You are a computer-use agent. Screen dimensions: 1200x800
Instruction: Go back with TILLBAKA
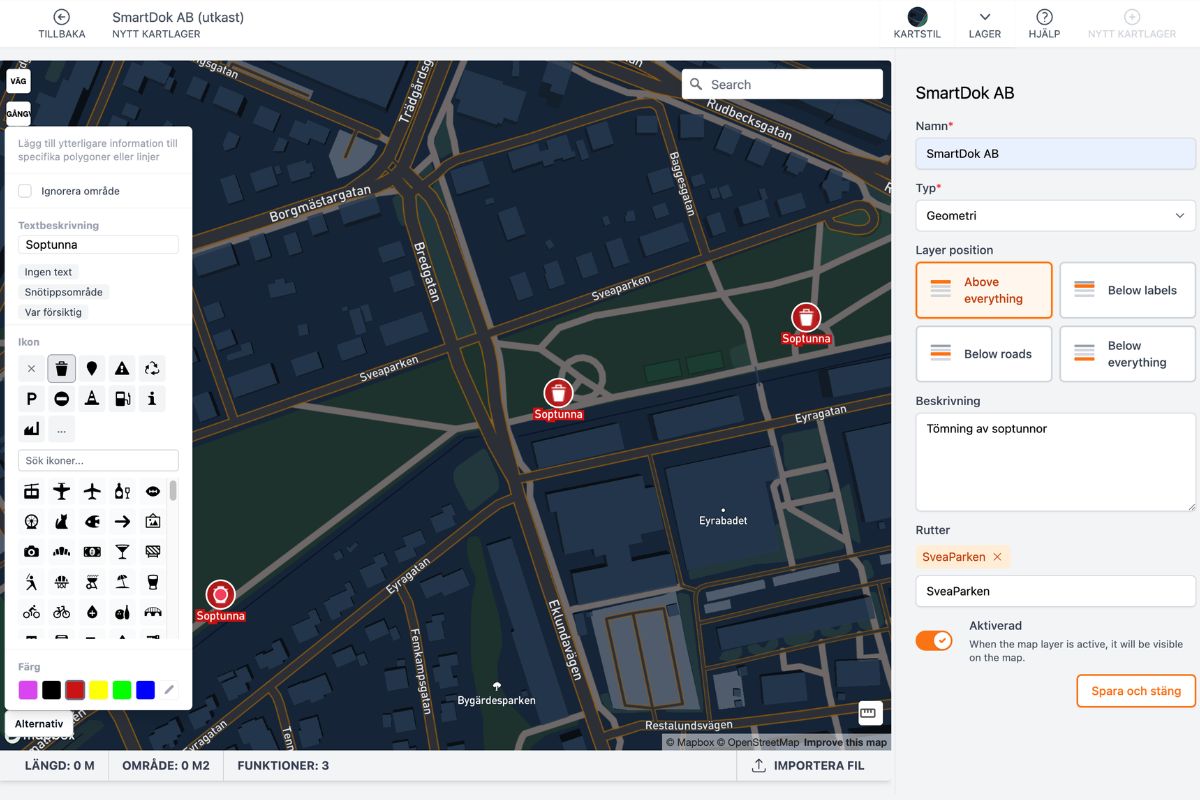click(62, 24)
